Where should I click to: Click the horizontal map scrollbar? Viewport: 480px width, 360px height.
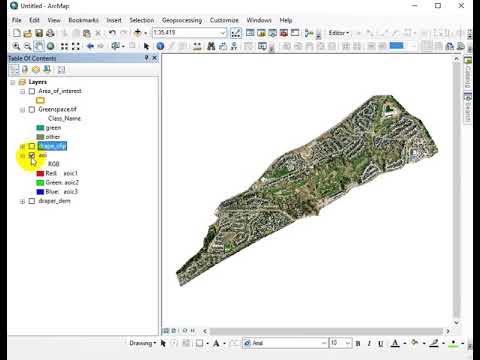(326, 331)
